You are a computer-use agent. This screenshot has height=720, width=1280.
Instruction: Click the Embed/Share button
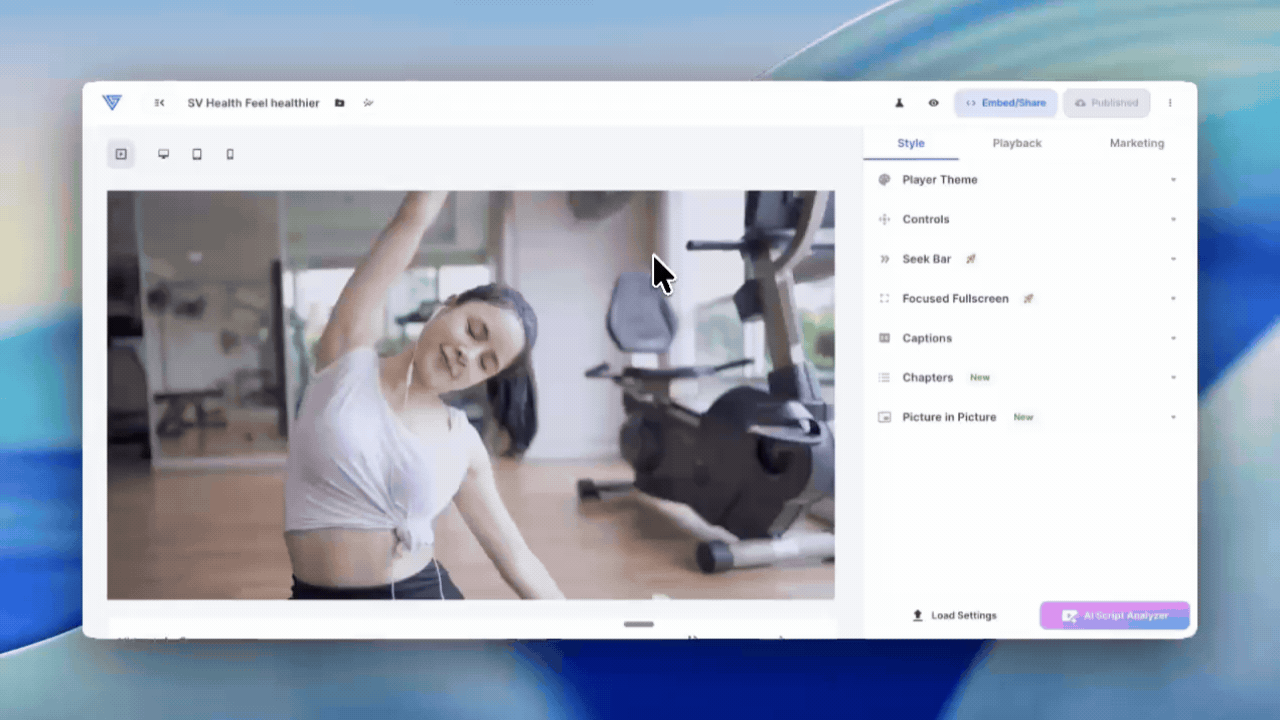pyautogui.click(x=1006, y=103)
